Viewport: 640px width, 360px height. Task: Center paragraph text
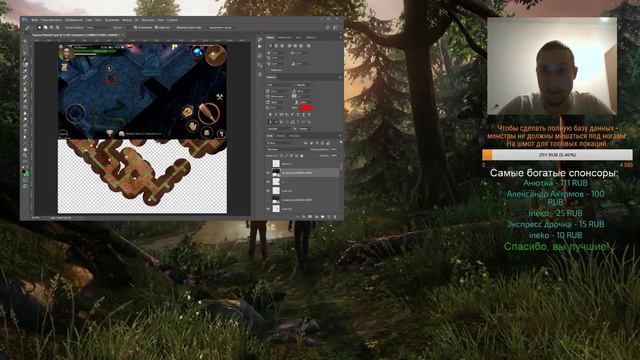pos(276,46)
